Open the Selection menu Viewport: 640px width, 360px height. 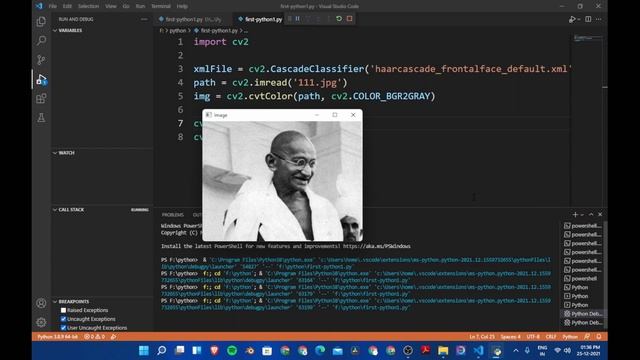88,6
